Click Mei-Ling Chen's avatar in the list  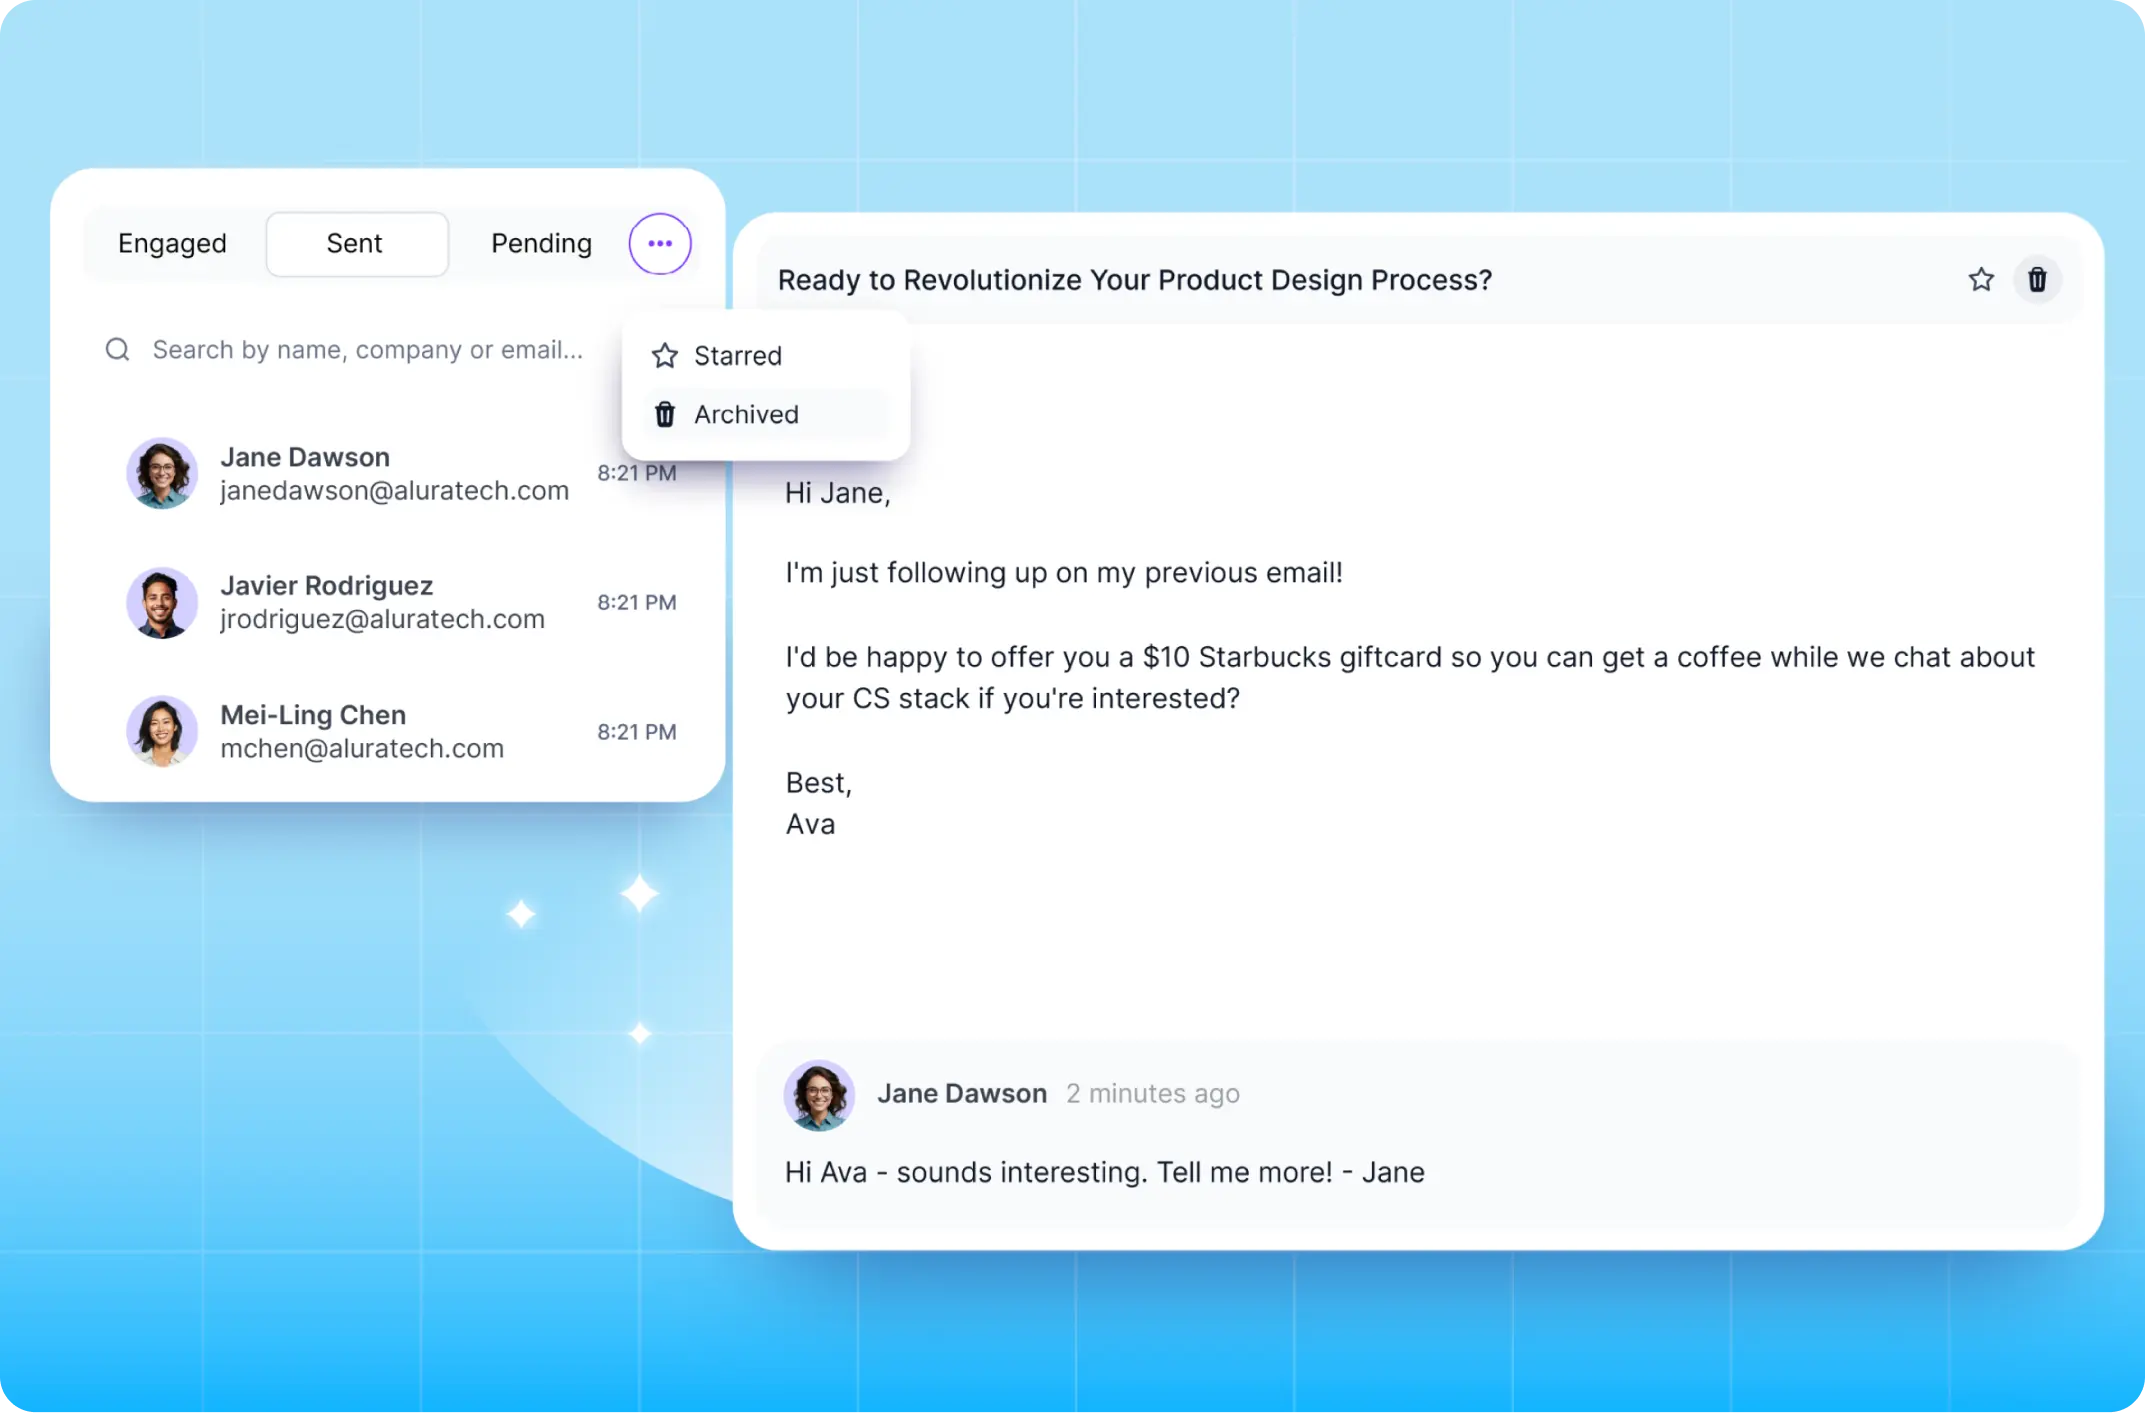[x=161, y=731]
